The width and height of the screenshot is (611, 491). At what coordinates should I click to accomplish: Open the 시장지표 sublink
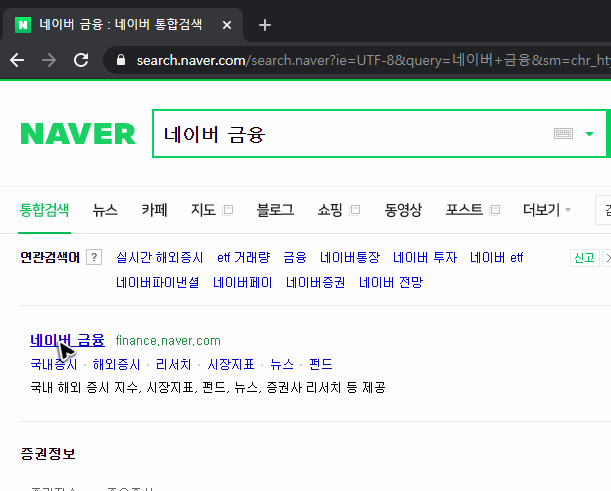tap(231, 364)
